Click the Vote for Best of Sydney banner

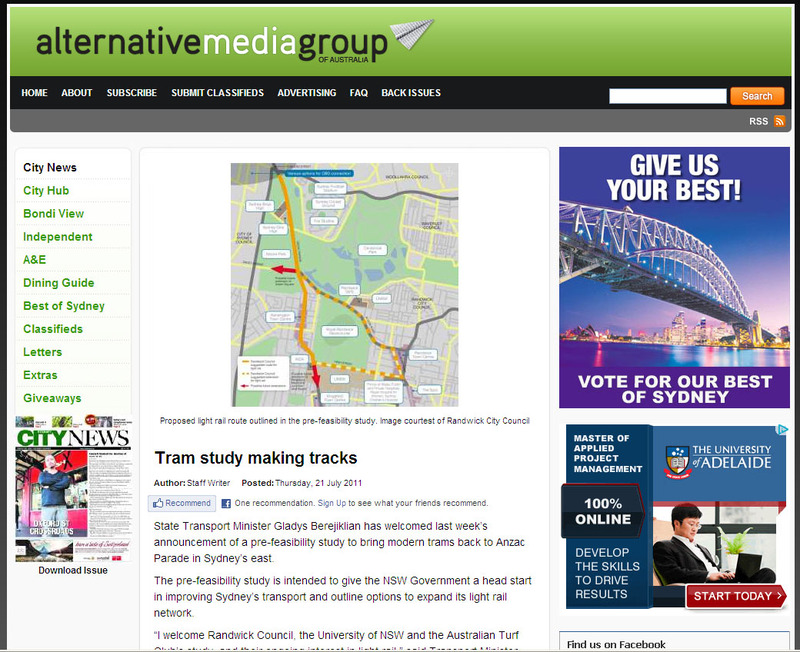674,277
